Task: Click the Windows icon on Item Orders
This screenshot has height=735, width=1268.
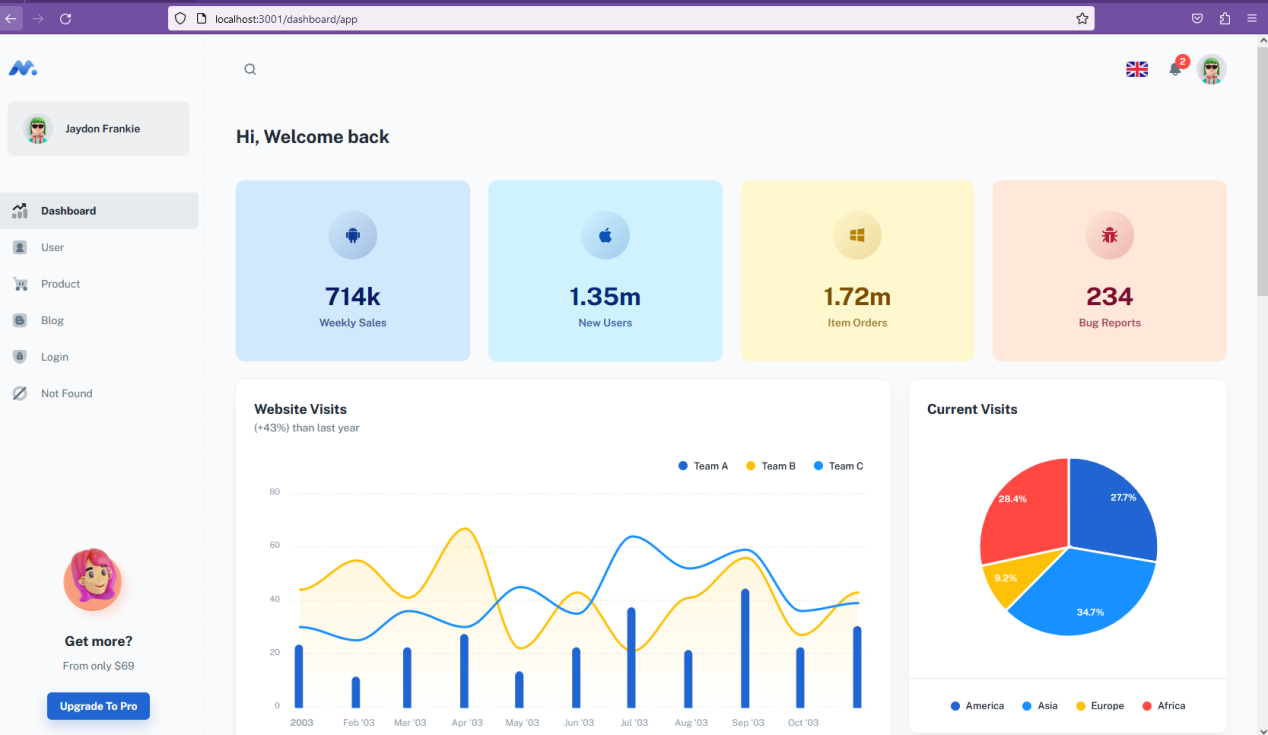Action: pos(857,236)
